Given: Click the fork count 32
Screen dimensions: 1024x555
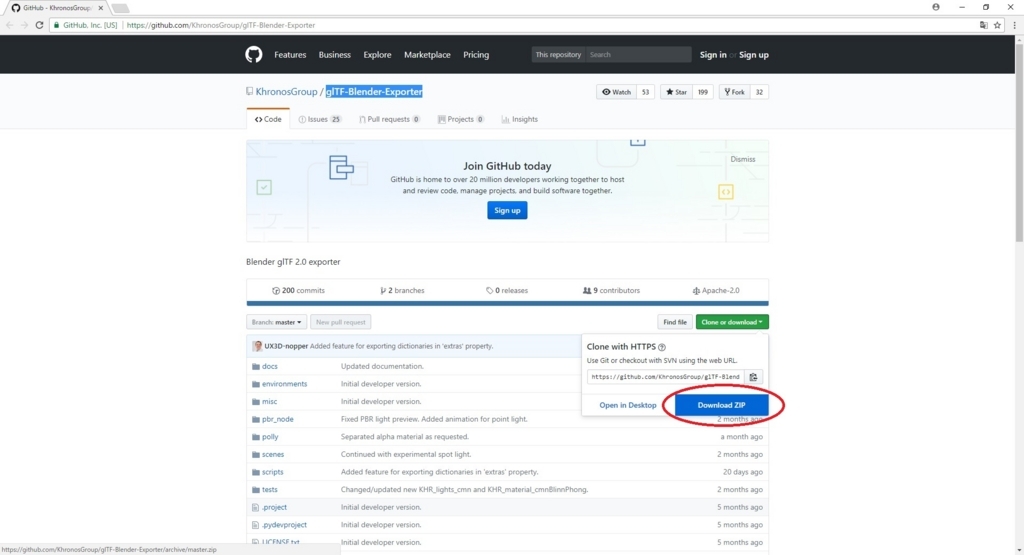Looking at the screenshot, I should pos(759,92).
